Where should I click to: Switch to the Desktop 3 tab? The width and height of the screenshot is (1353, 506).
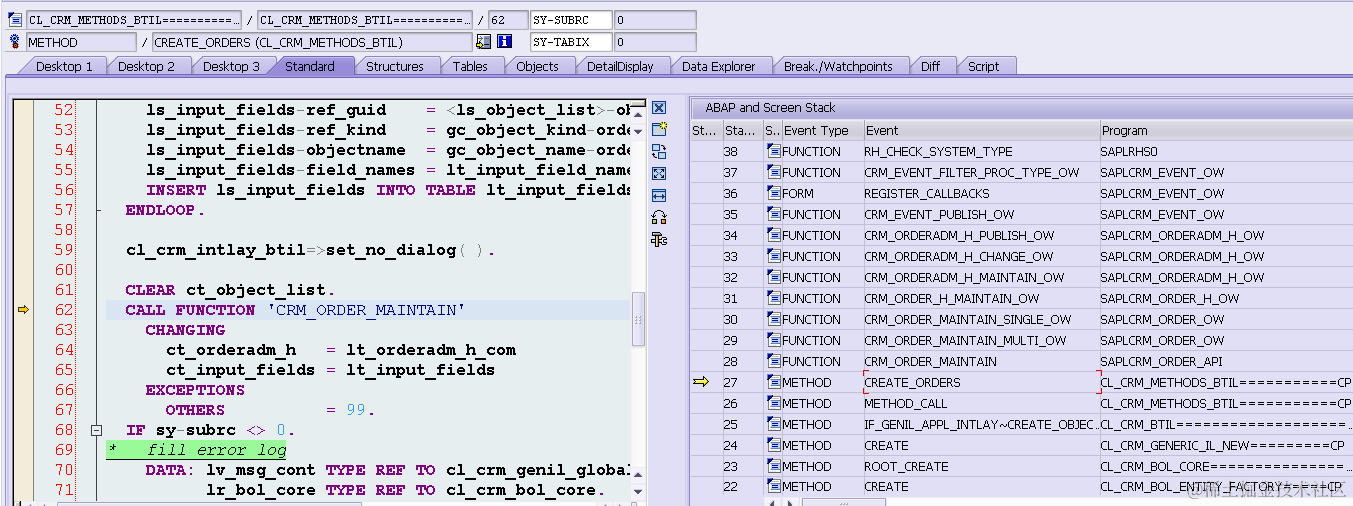tap(231, 66)
